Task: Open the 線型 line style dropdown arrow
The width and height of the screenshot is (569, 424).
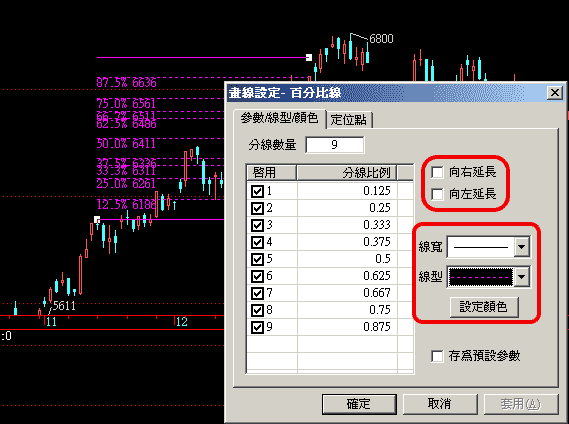Action: point(521,277)
